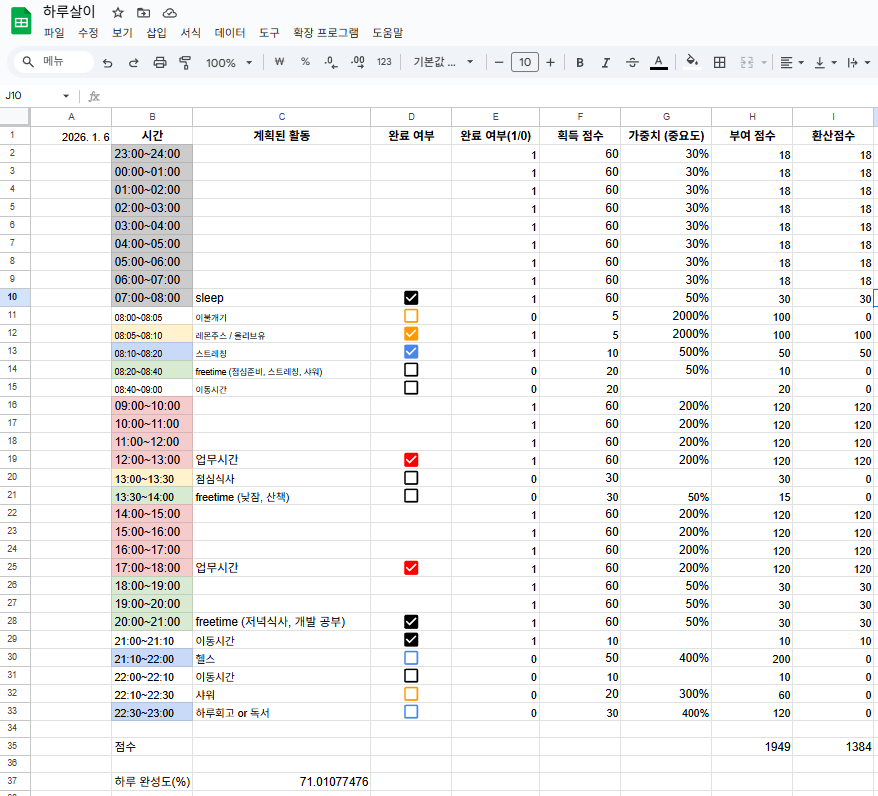Format as currency (₩)
This screenshot has width=878, height=796.
(x=279, y=62)
